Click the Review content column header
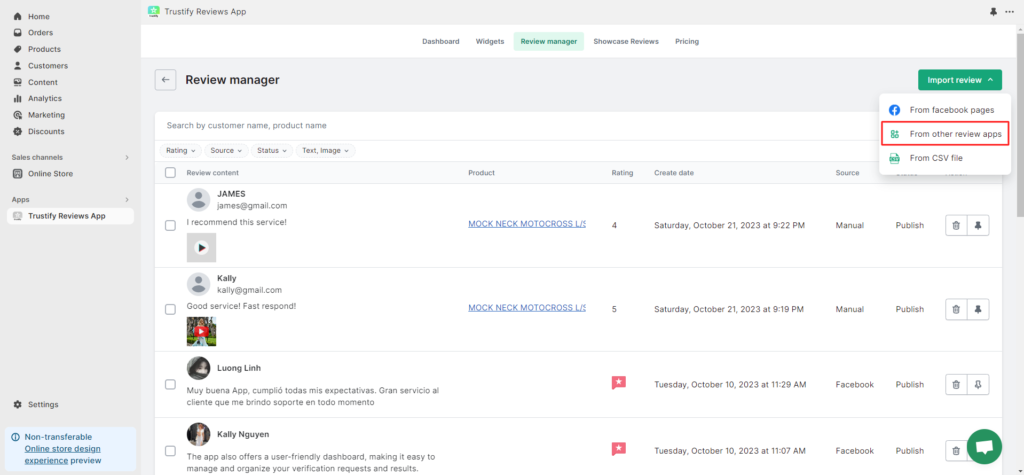This screenshot has height=475, width=1024. click(213, 173)
